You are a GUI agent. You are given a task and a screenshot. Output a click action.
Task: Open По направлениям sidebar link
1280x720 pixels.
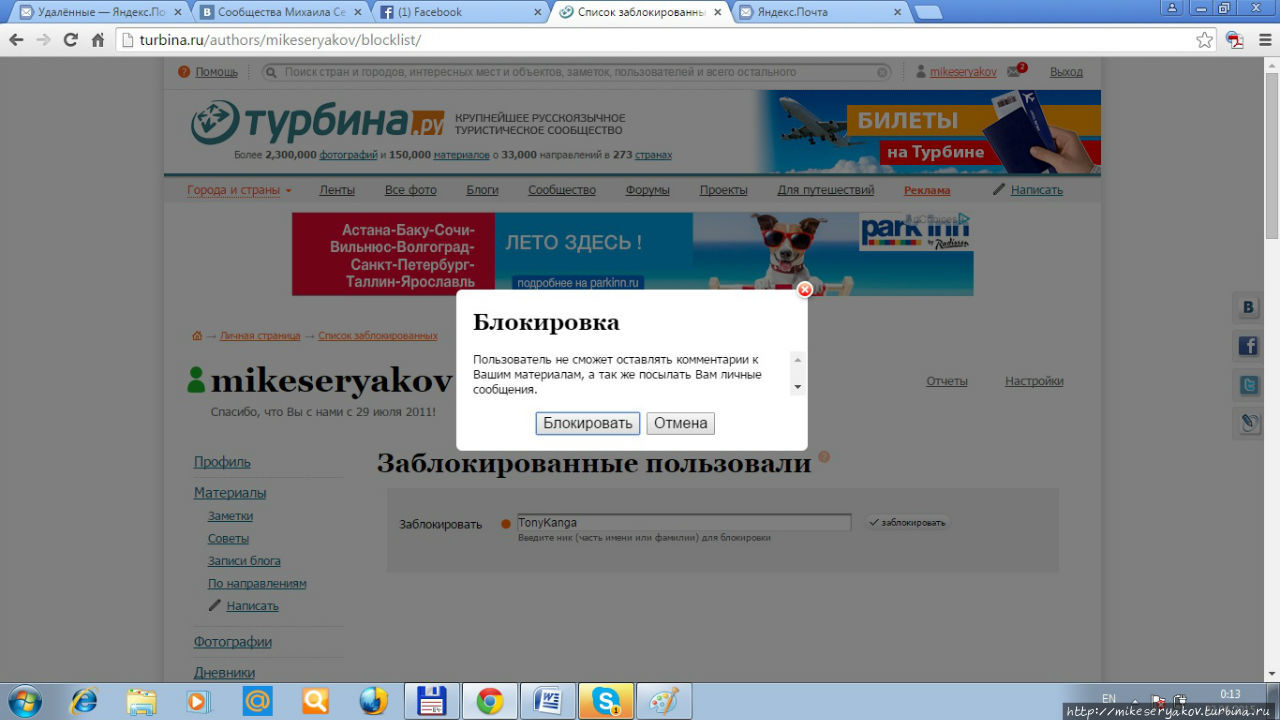tap(257, 584)
